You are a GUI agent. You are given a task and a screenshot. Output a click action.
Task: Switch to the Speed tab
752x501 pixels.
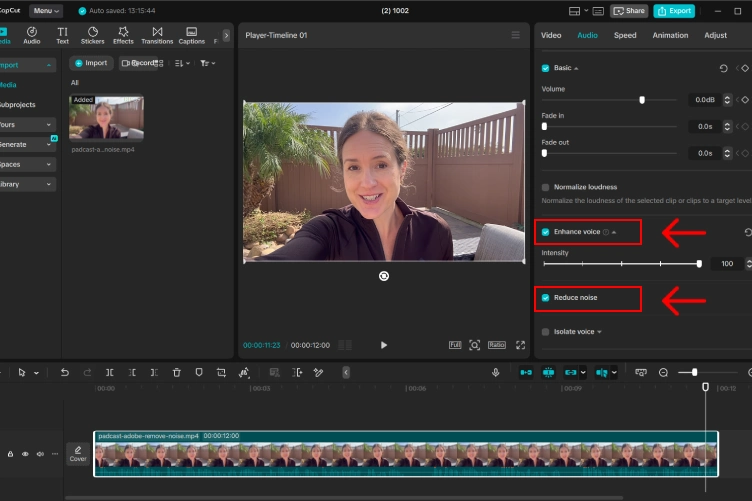click(625, 35)
